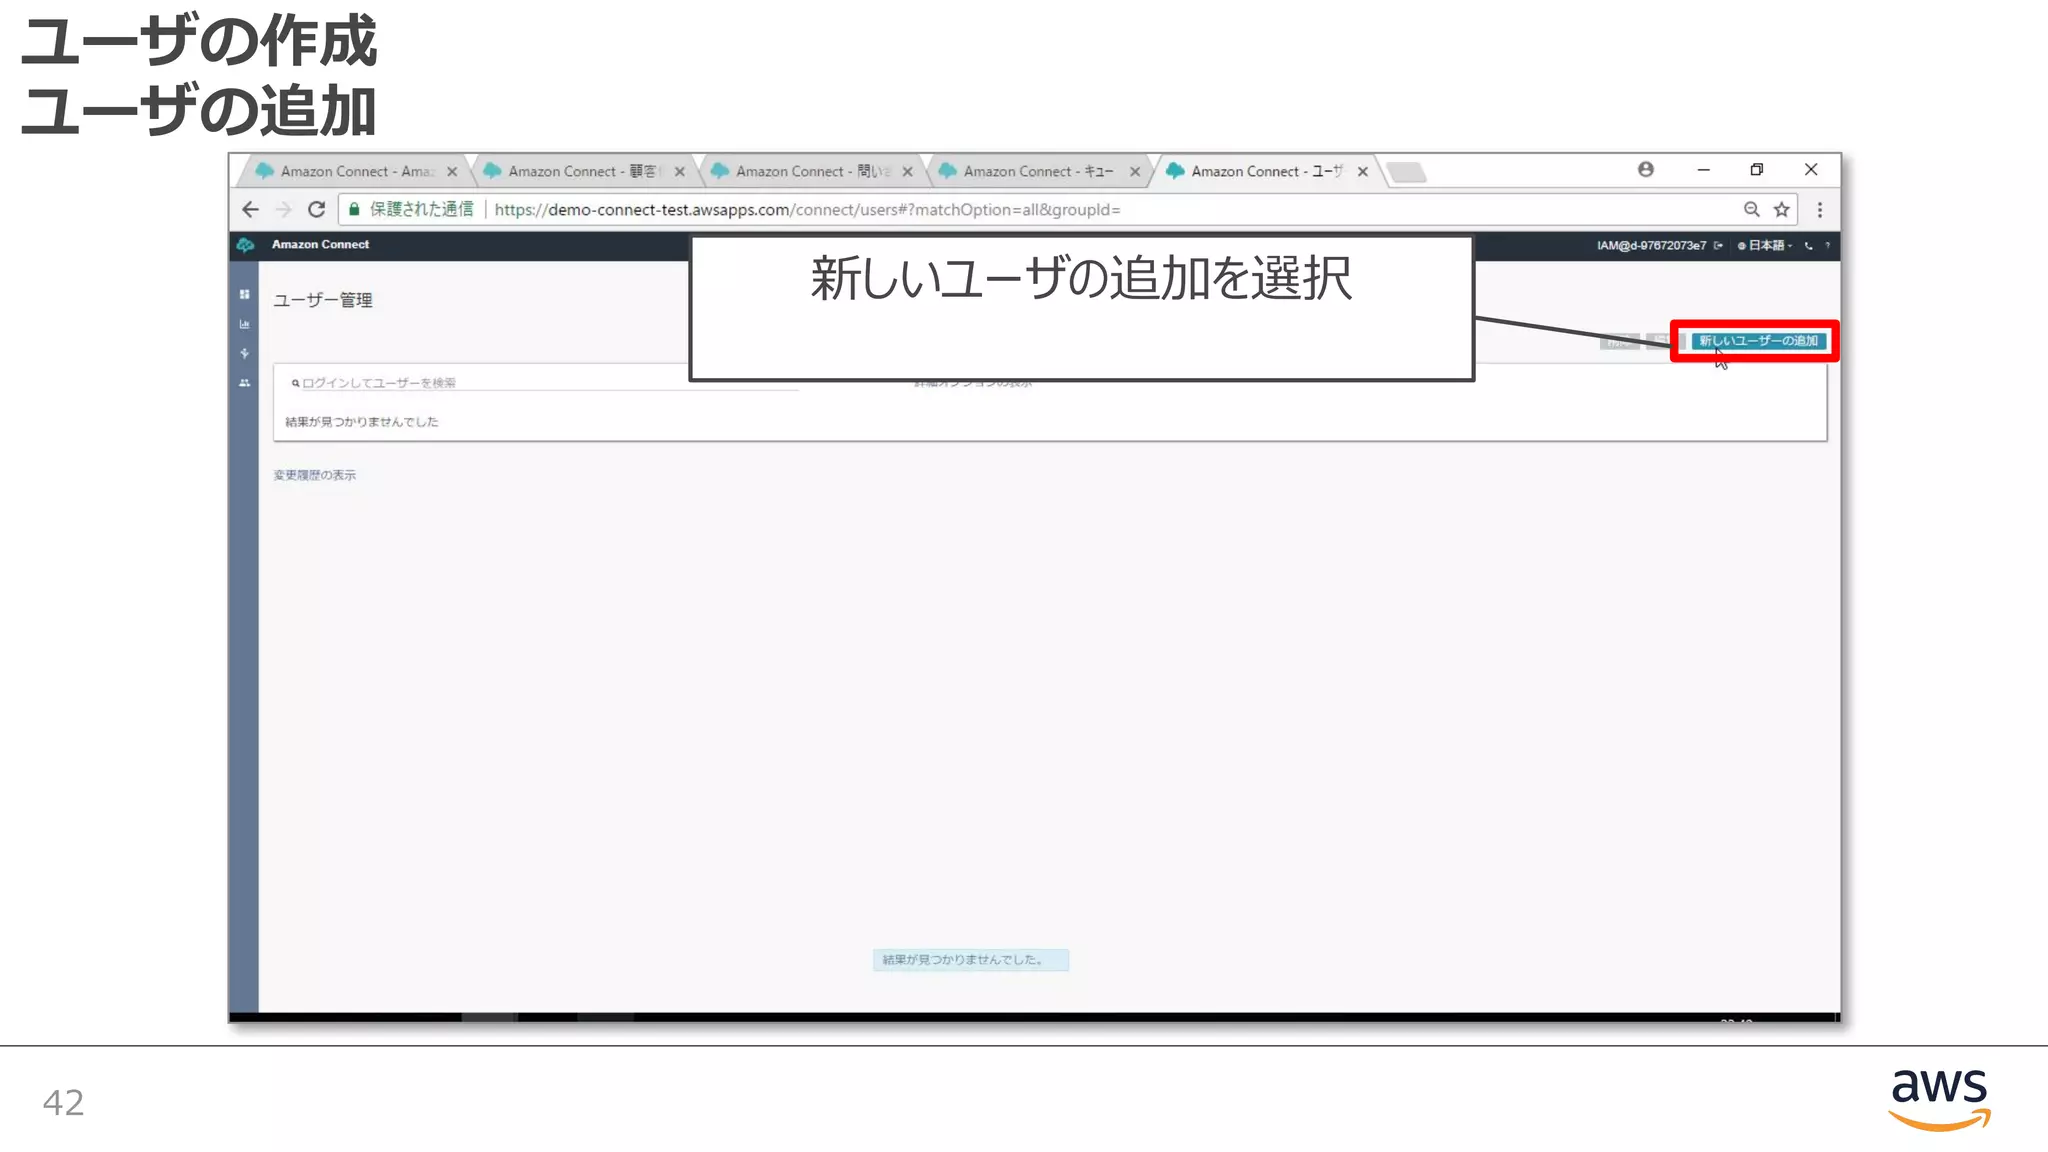Viewport: 2048px width, 1152px height.
Task: Open the softphone icon in the header
Action: 1808,245
